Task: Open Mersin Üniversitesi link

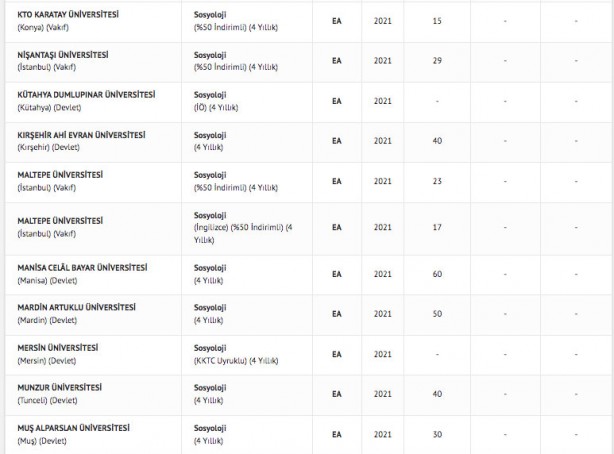Action: pos(58,347)
